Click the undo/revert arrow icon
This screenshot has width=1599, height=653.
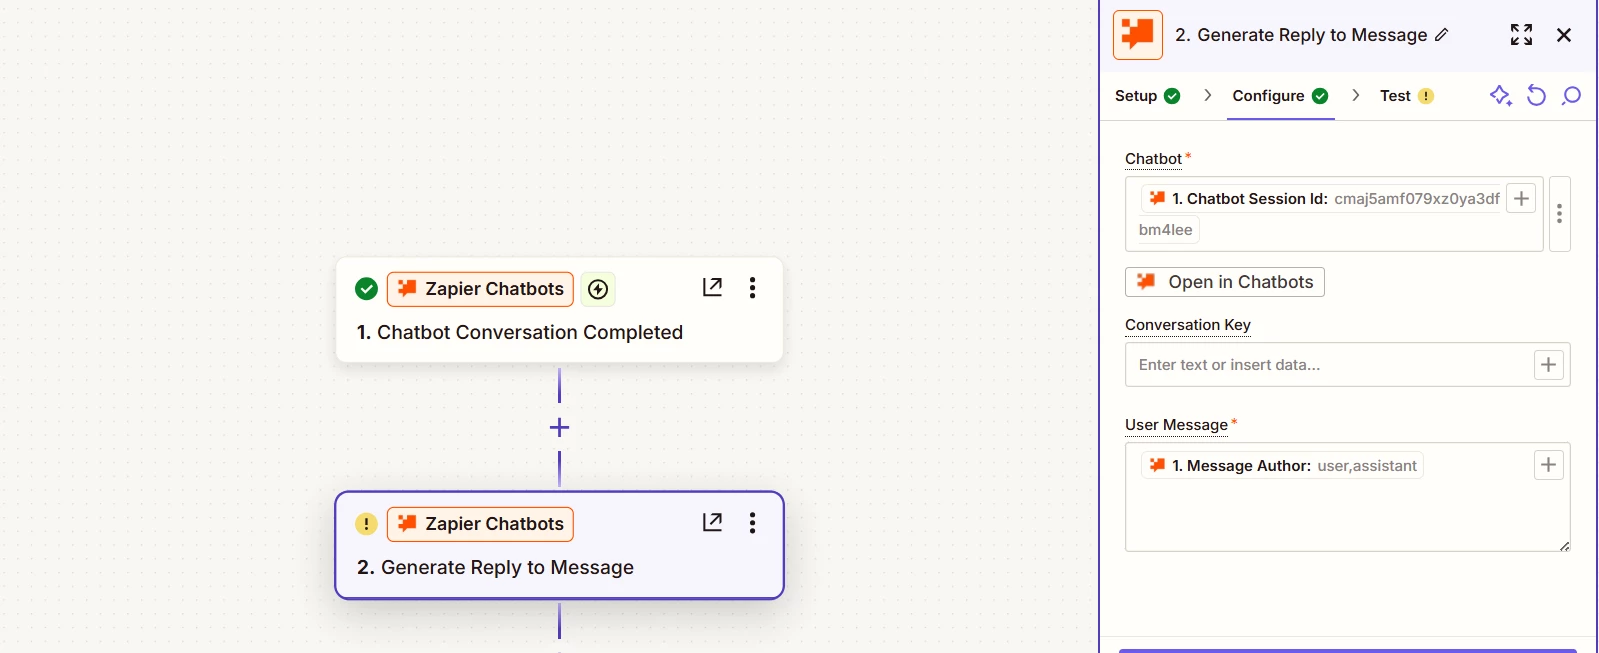1537,95
